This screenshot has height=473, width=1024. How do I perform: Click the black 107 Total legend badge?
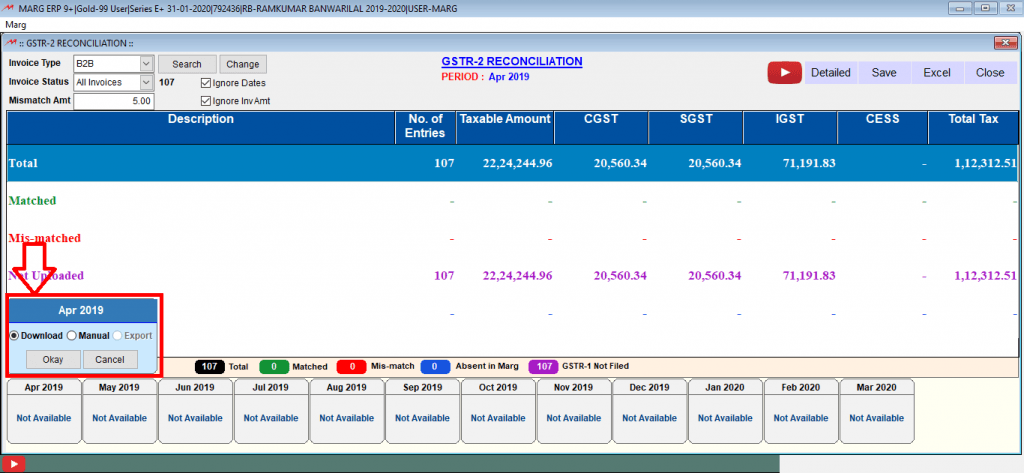point(210,367)
